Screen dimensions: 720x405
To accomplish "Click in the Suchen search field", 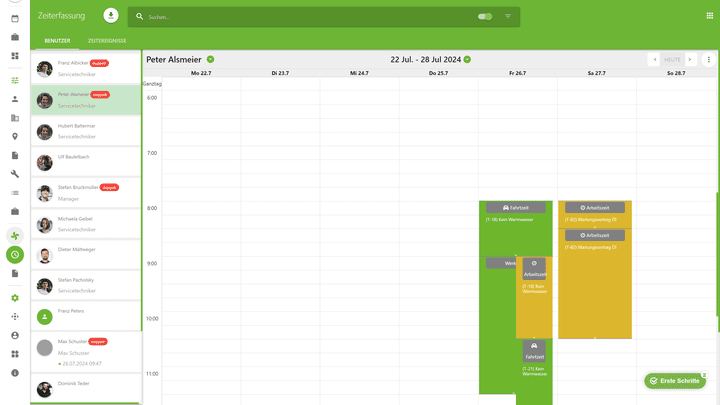I will (x=300, y=17).
